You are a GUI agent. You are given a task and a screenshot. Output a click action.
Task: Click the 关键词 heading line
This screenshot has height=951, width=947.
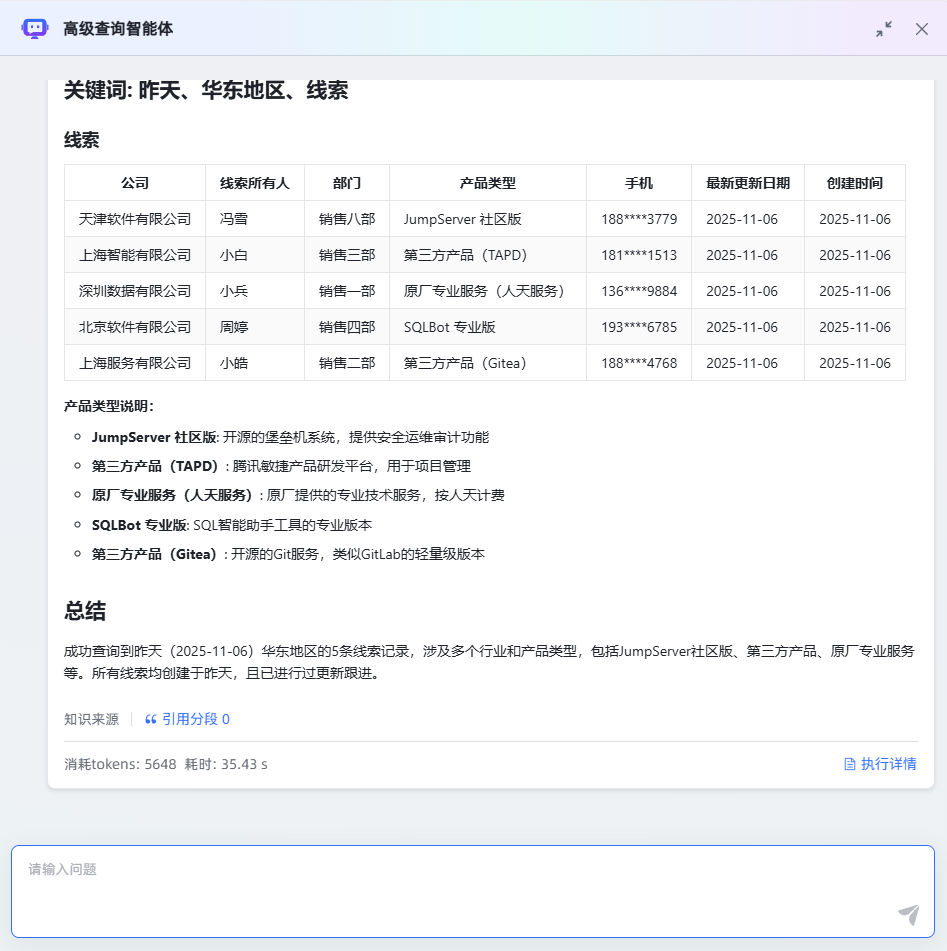coord(206,90)
